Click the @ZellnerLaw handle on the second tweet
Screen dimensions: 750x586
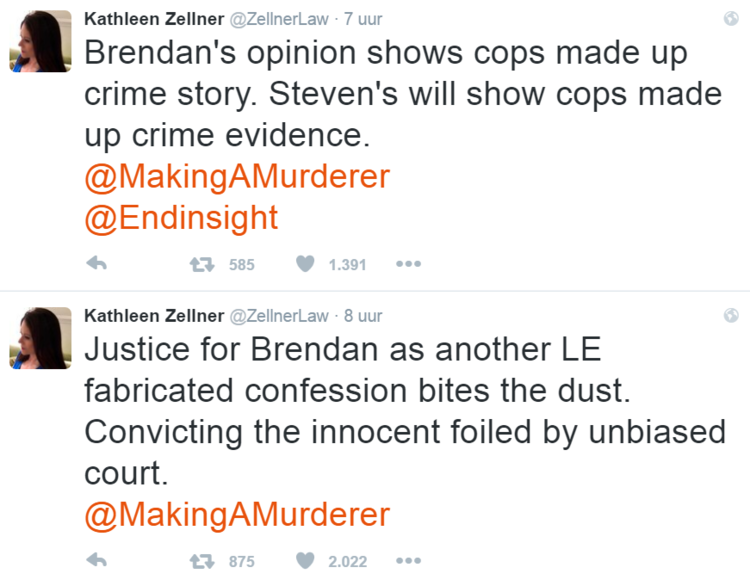[x=280, y=316]
